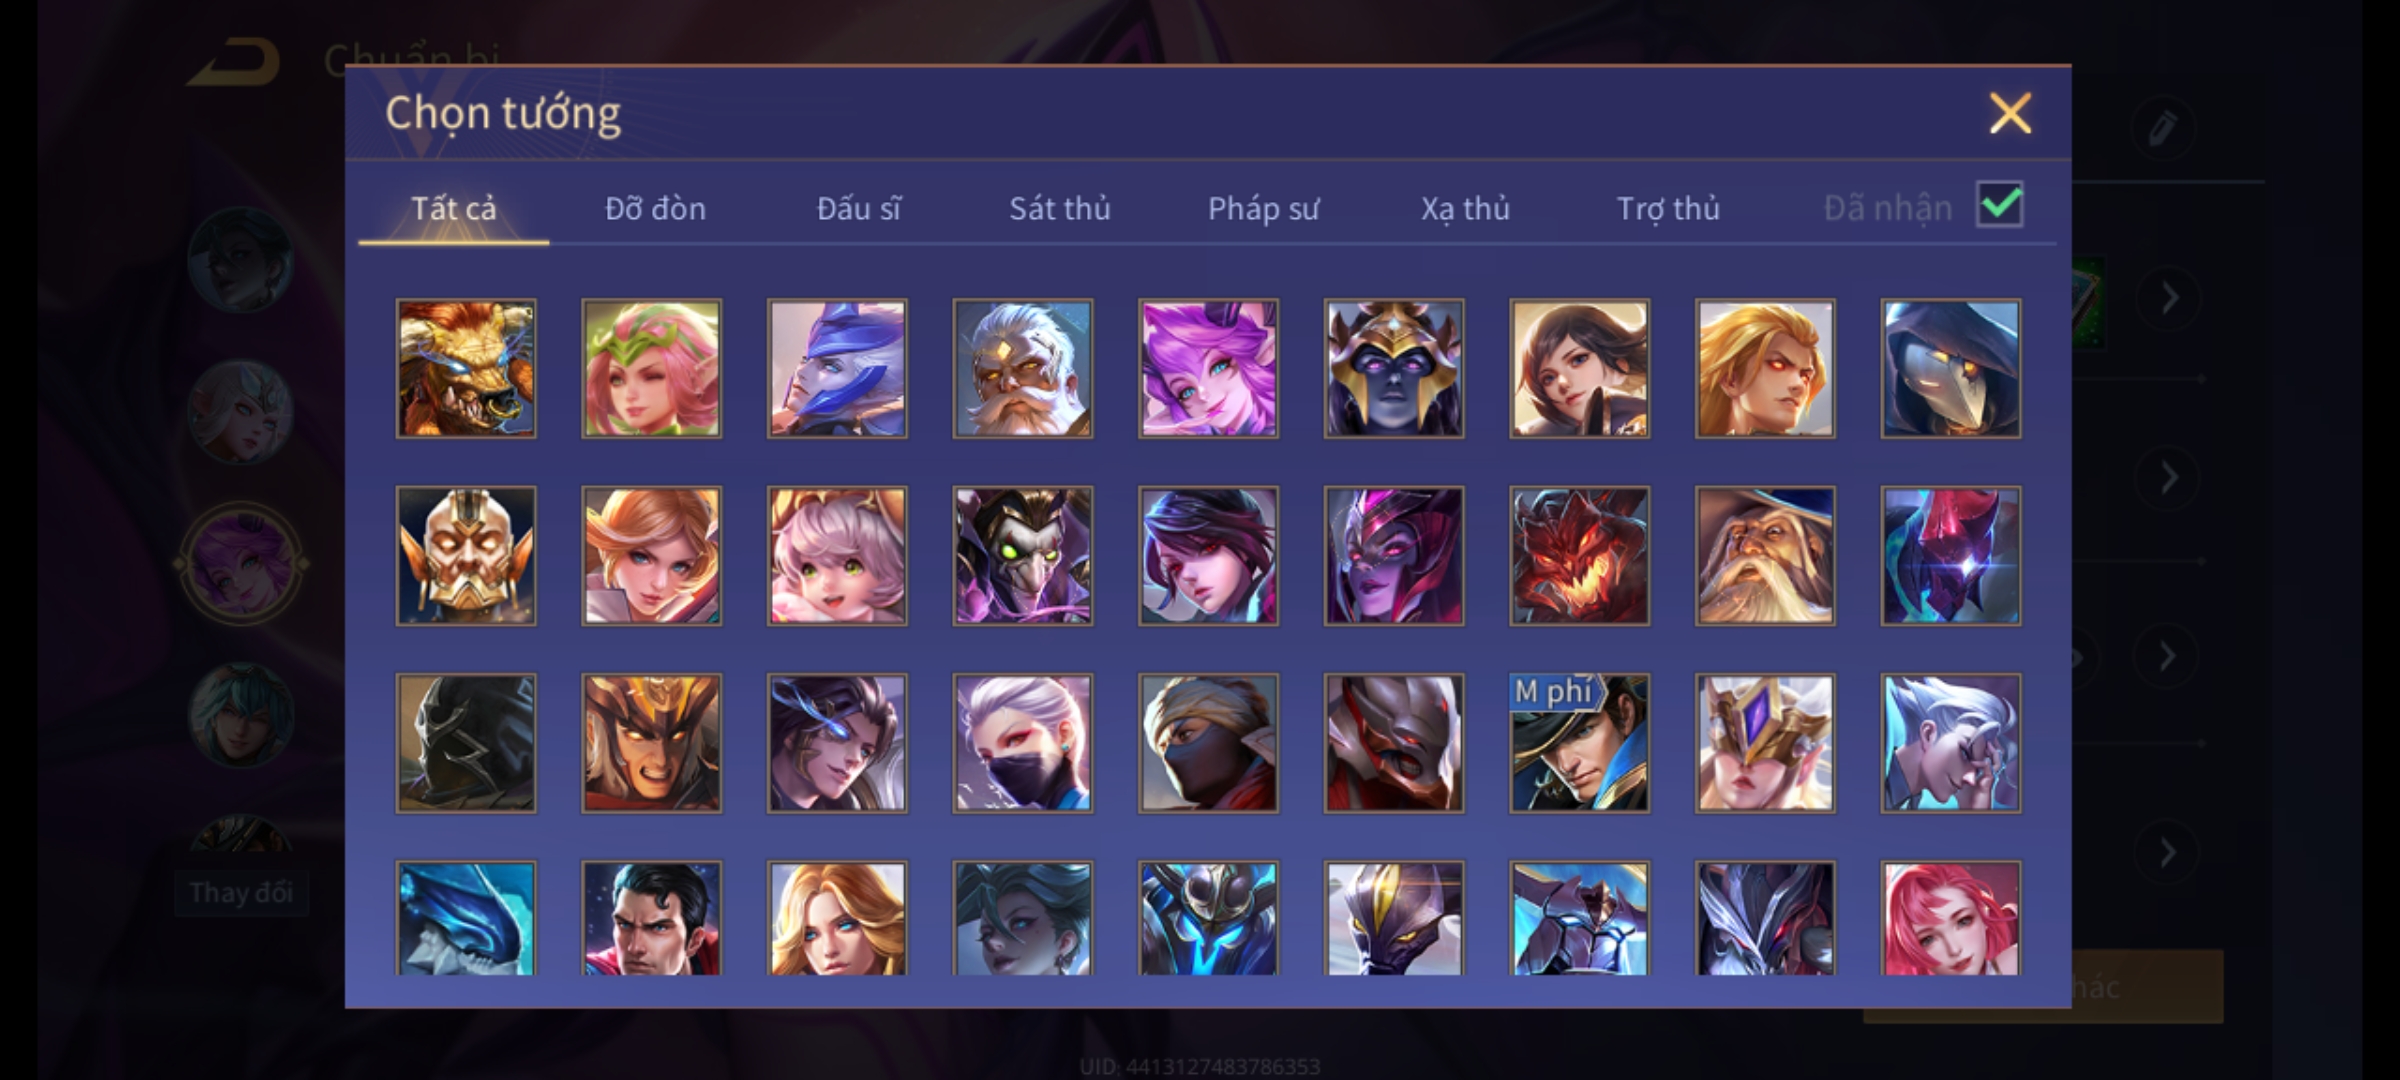View the 'Trợ thủ' support tab
2400x1080 pixels.
(x=1668, y=208)
